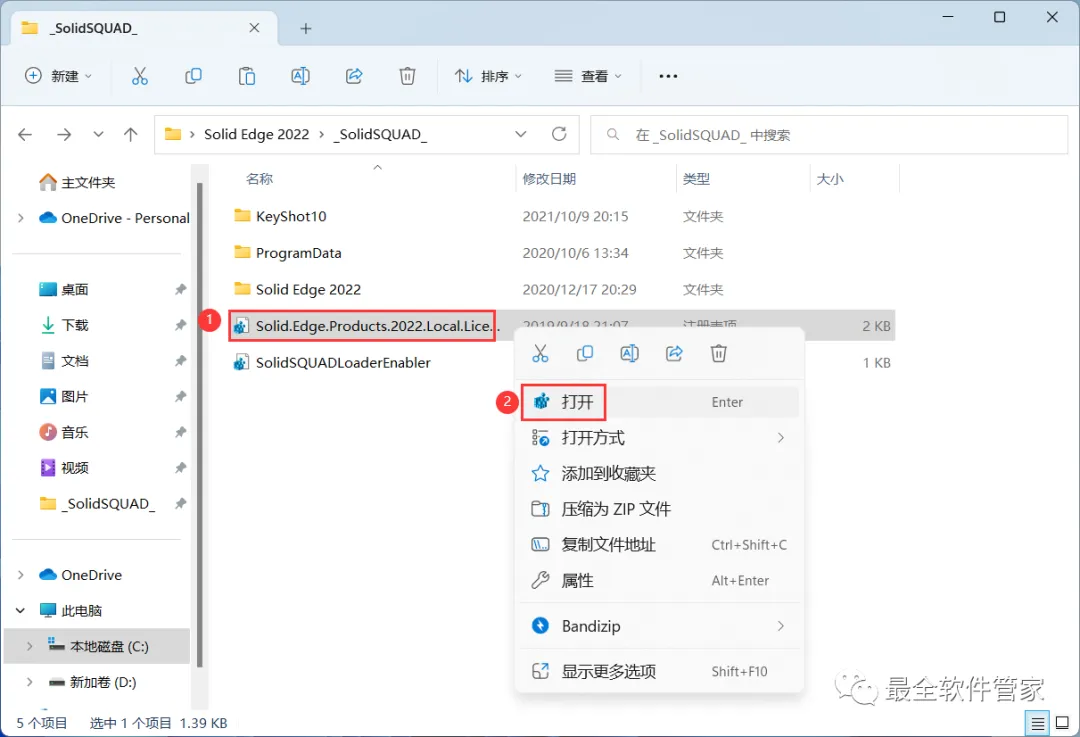
Task: Select the Solid Edge 2022 folder row
Action: coord(561,289)
